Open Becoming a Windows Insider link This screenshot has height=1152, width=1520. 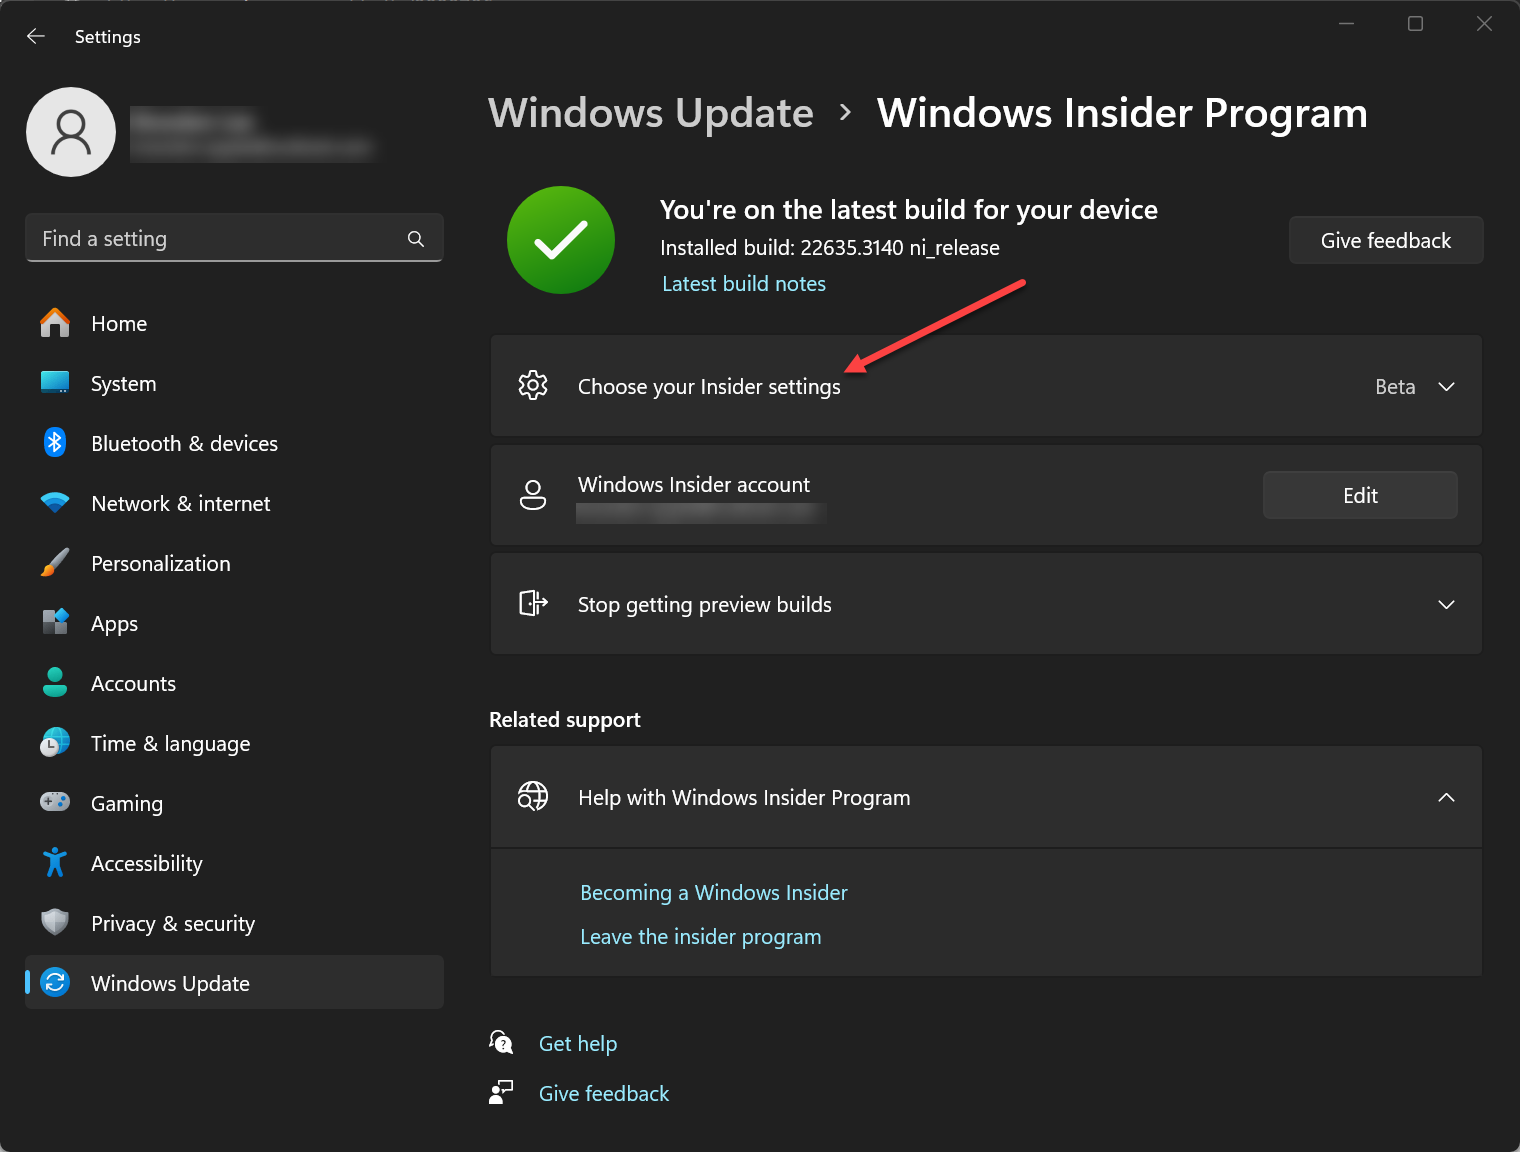point(714,892)
